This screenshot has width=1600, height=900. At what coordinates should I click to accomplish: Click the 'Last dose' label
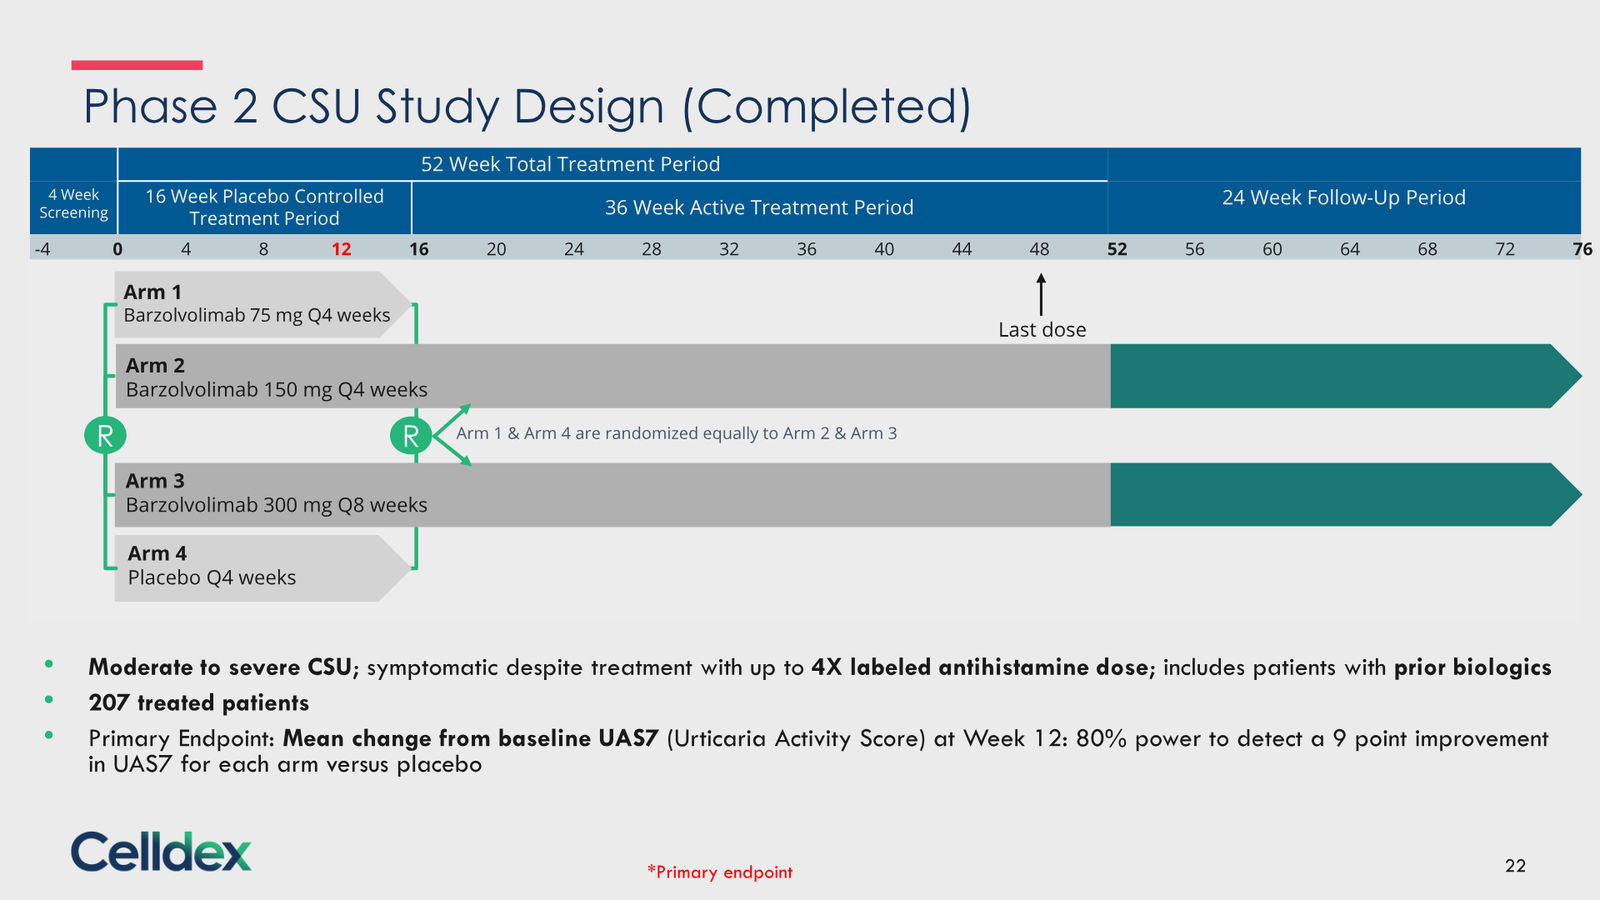(1042, 330)
